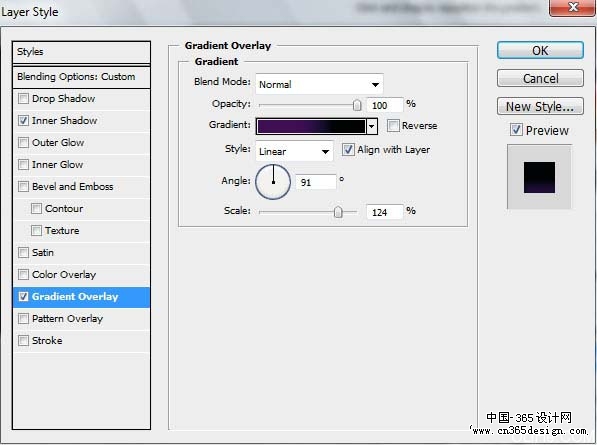Uncheck the Gradient Overlay checkbox
Image resolution: width=597 pixels, height=445 pixels.
(23, 297)
